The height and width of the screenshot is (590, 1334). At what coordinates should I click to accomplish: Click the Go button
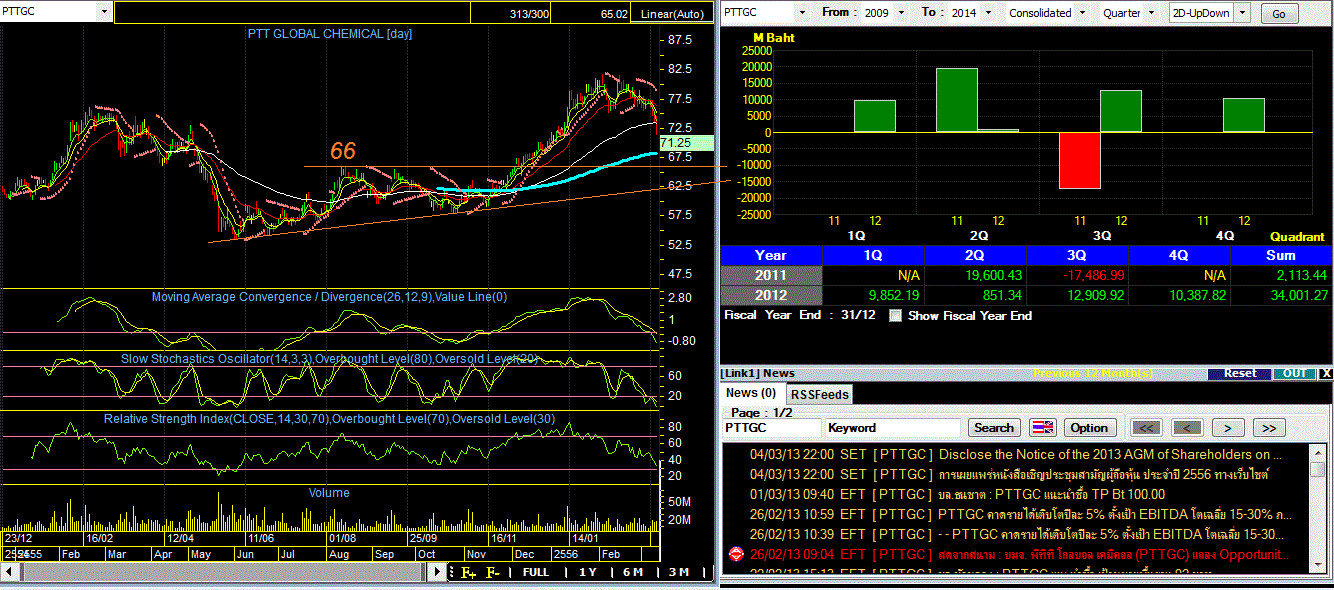tap(1279, 13)
